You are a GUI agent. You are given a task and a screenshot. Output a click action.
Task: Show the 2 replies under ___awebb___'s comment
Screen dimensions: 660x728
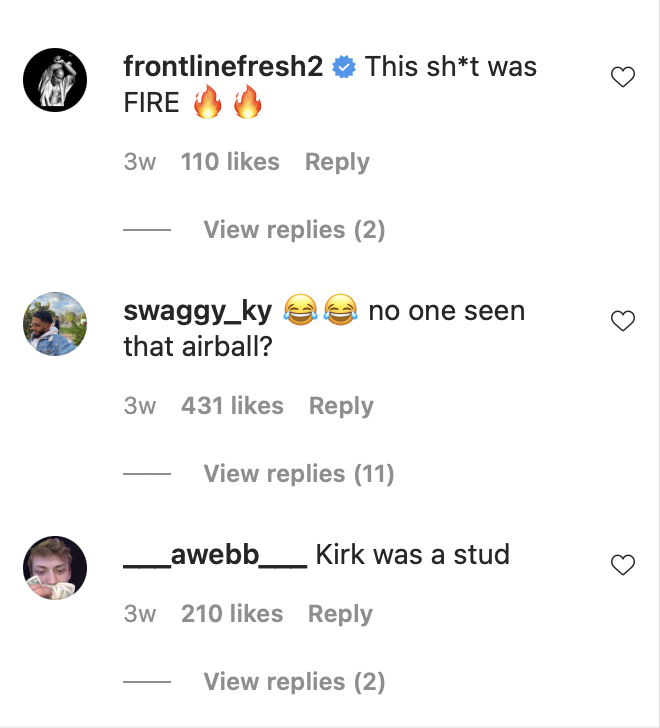pos(294,682)
